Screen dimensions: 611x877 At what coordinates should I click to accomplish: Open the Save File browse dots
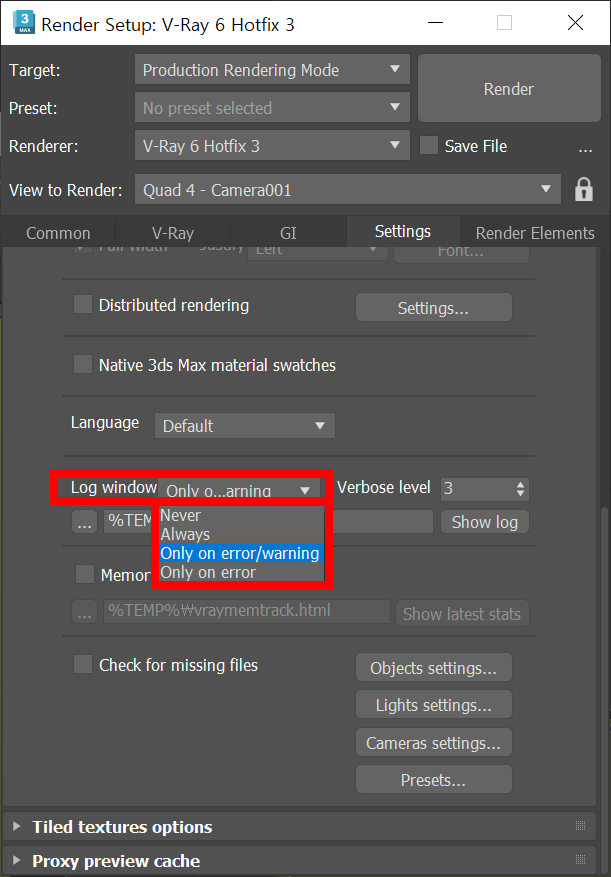585,148
